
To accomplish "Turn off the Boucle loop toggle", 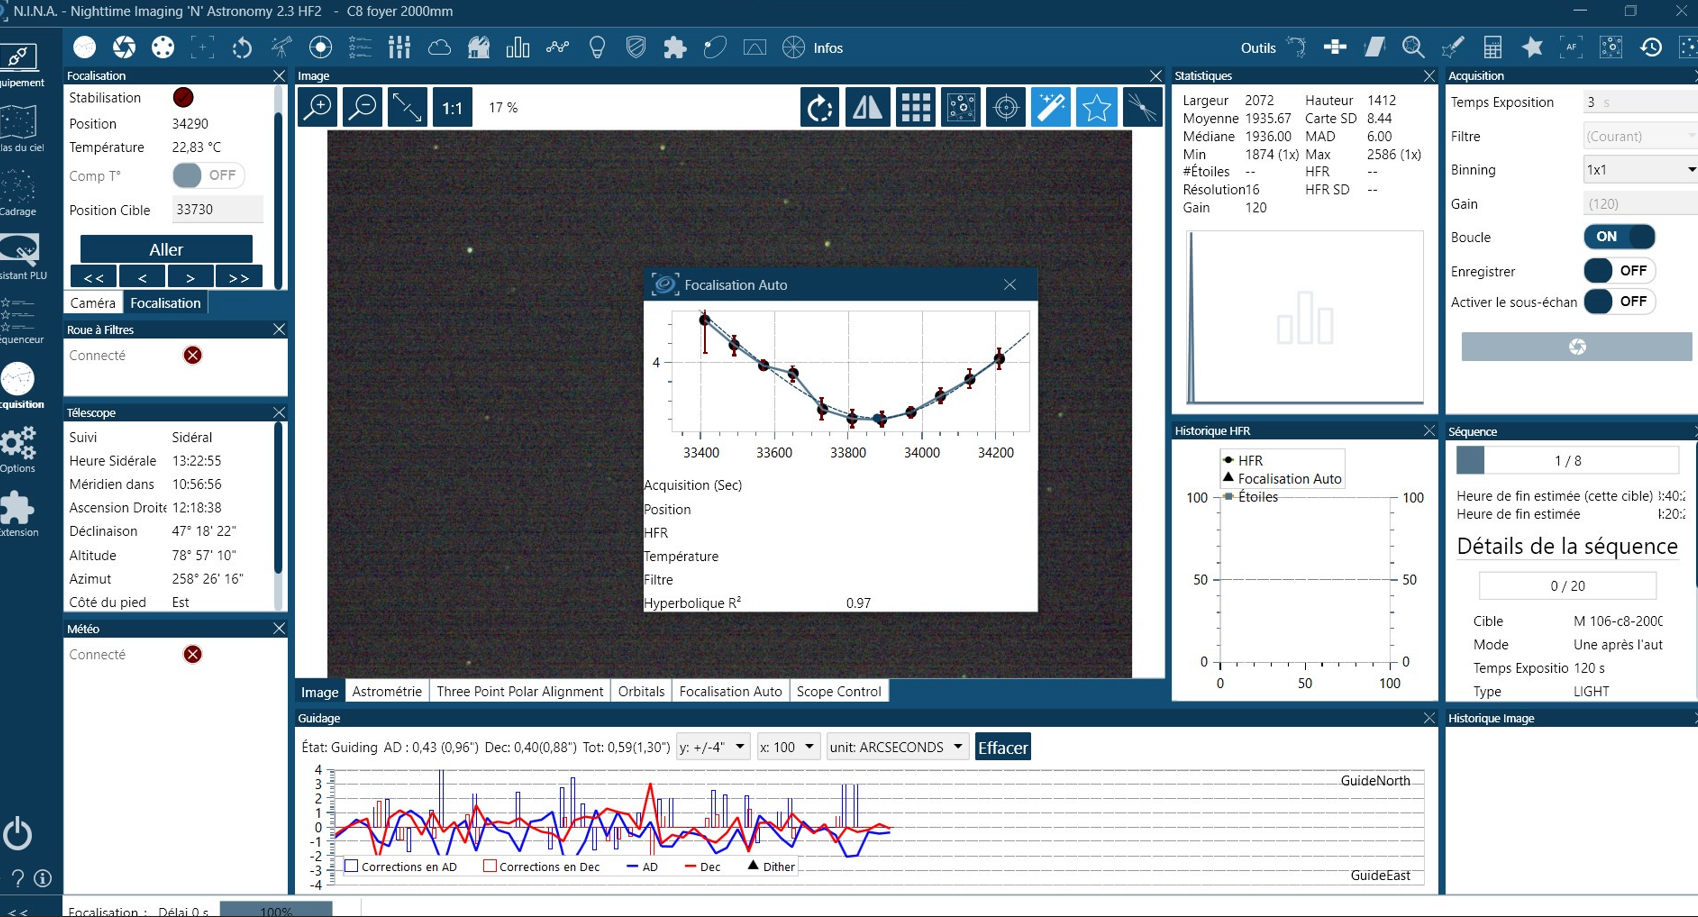I will tap(1619, 237).
